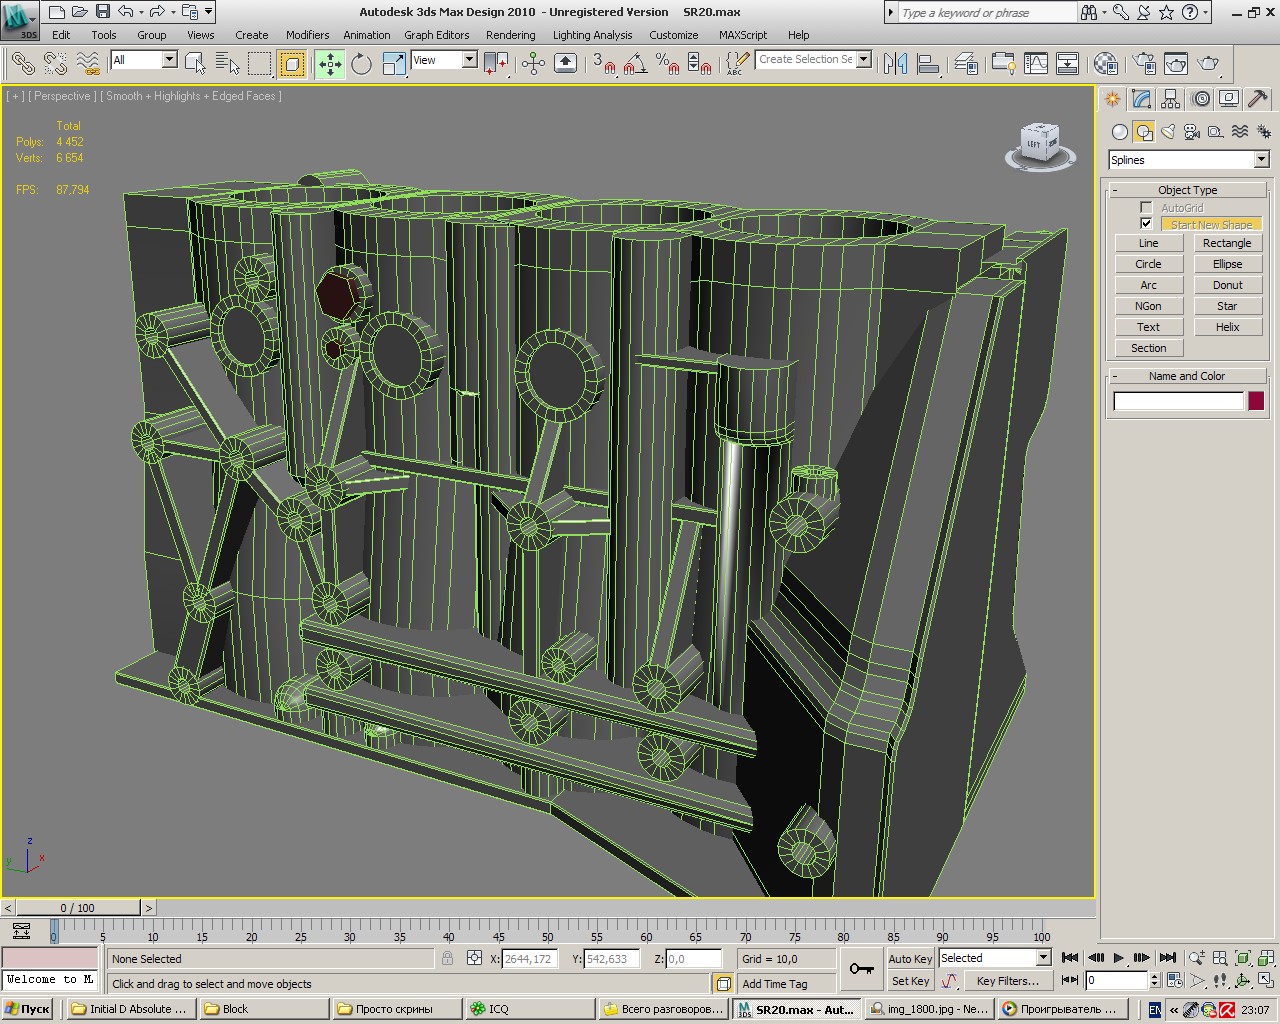Open the Modifiers menu
This screenshot has height=1024, width=1280.
pos(307,35)
